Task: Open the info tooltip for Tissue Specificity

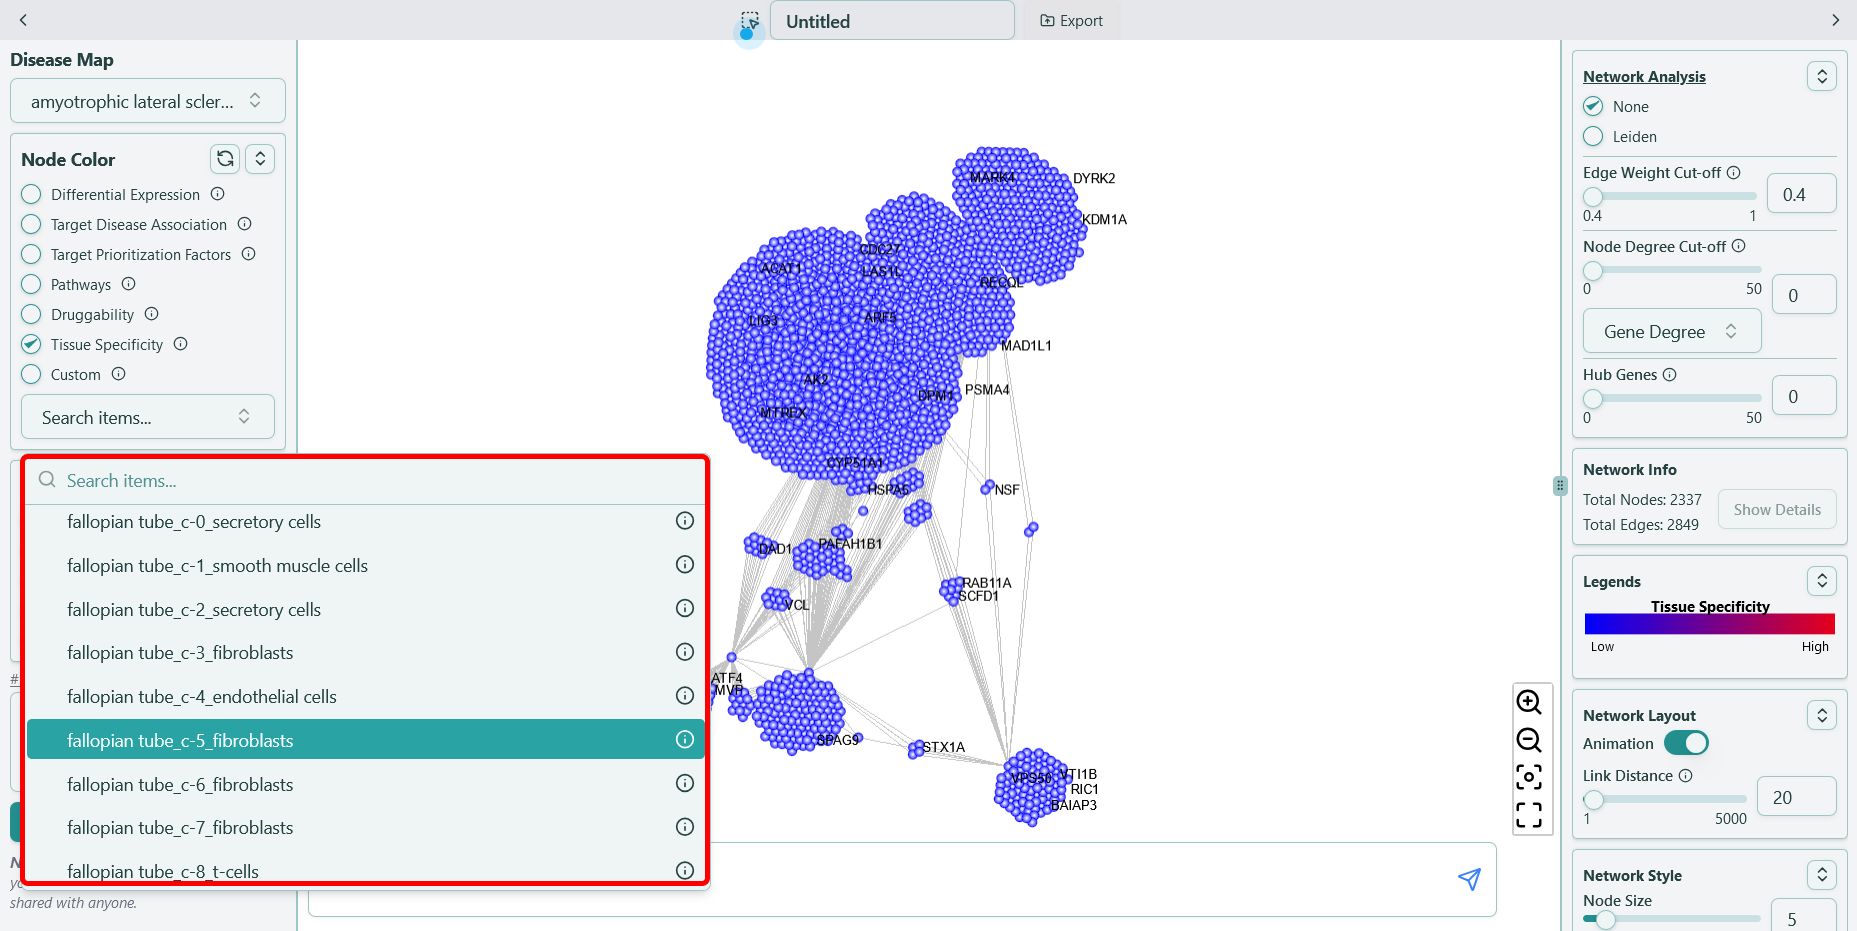Action: pos(180,344)
